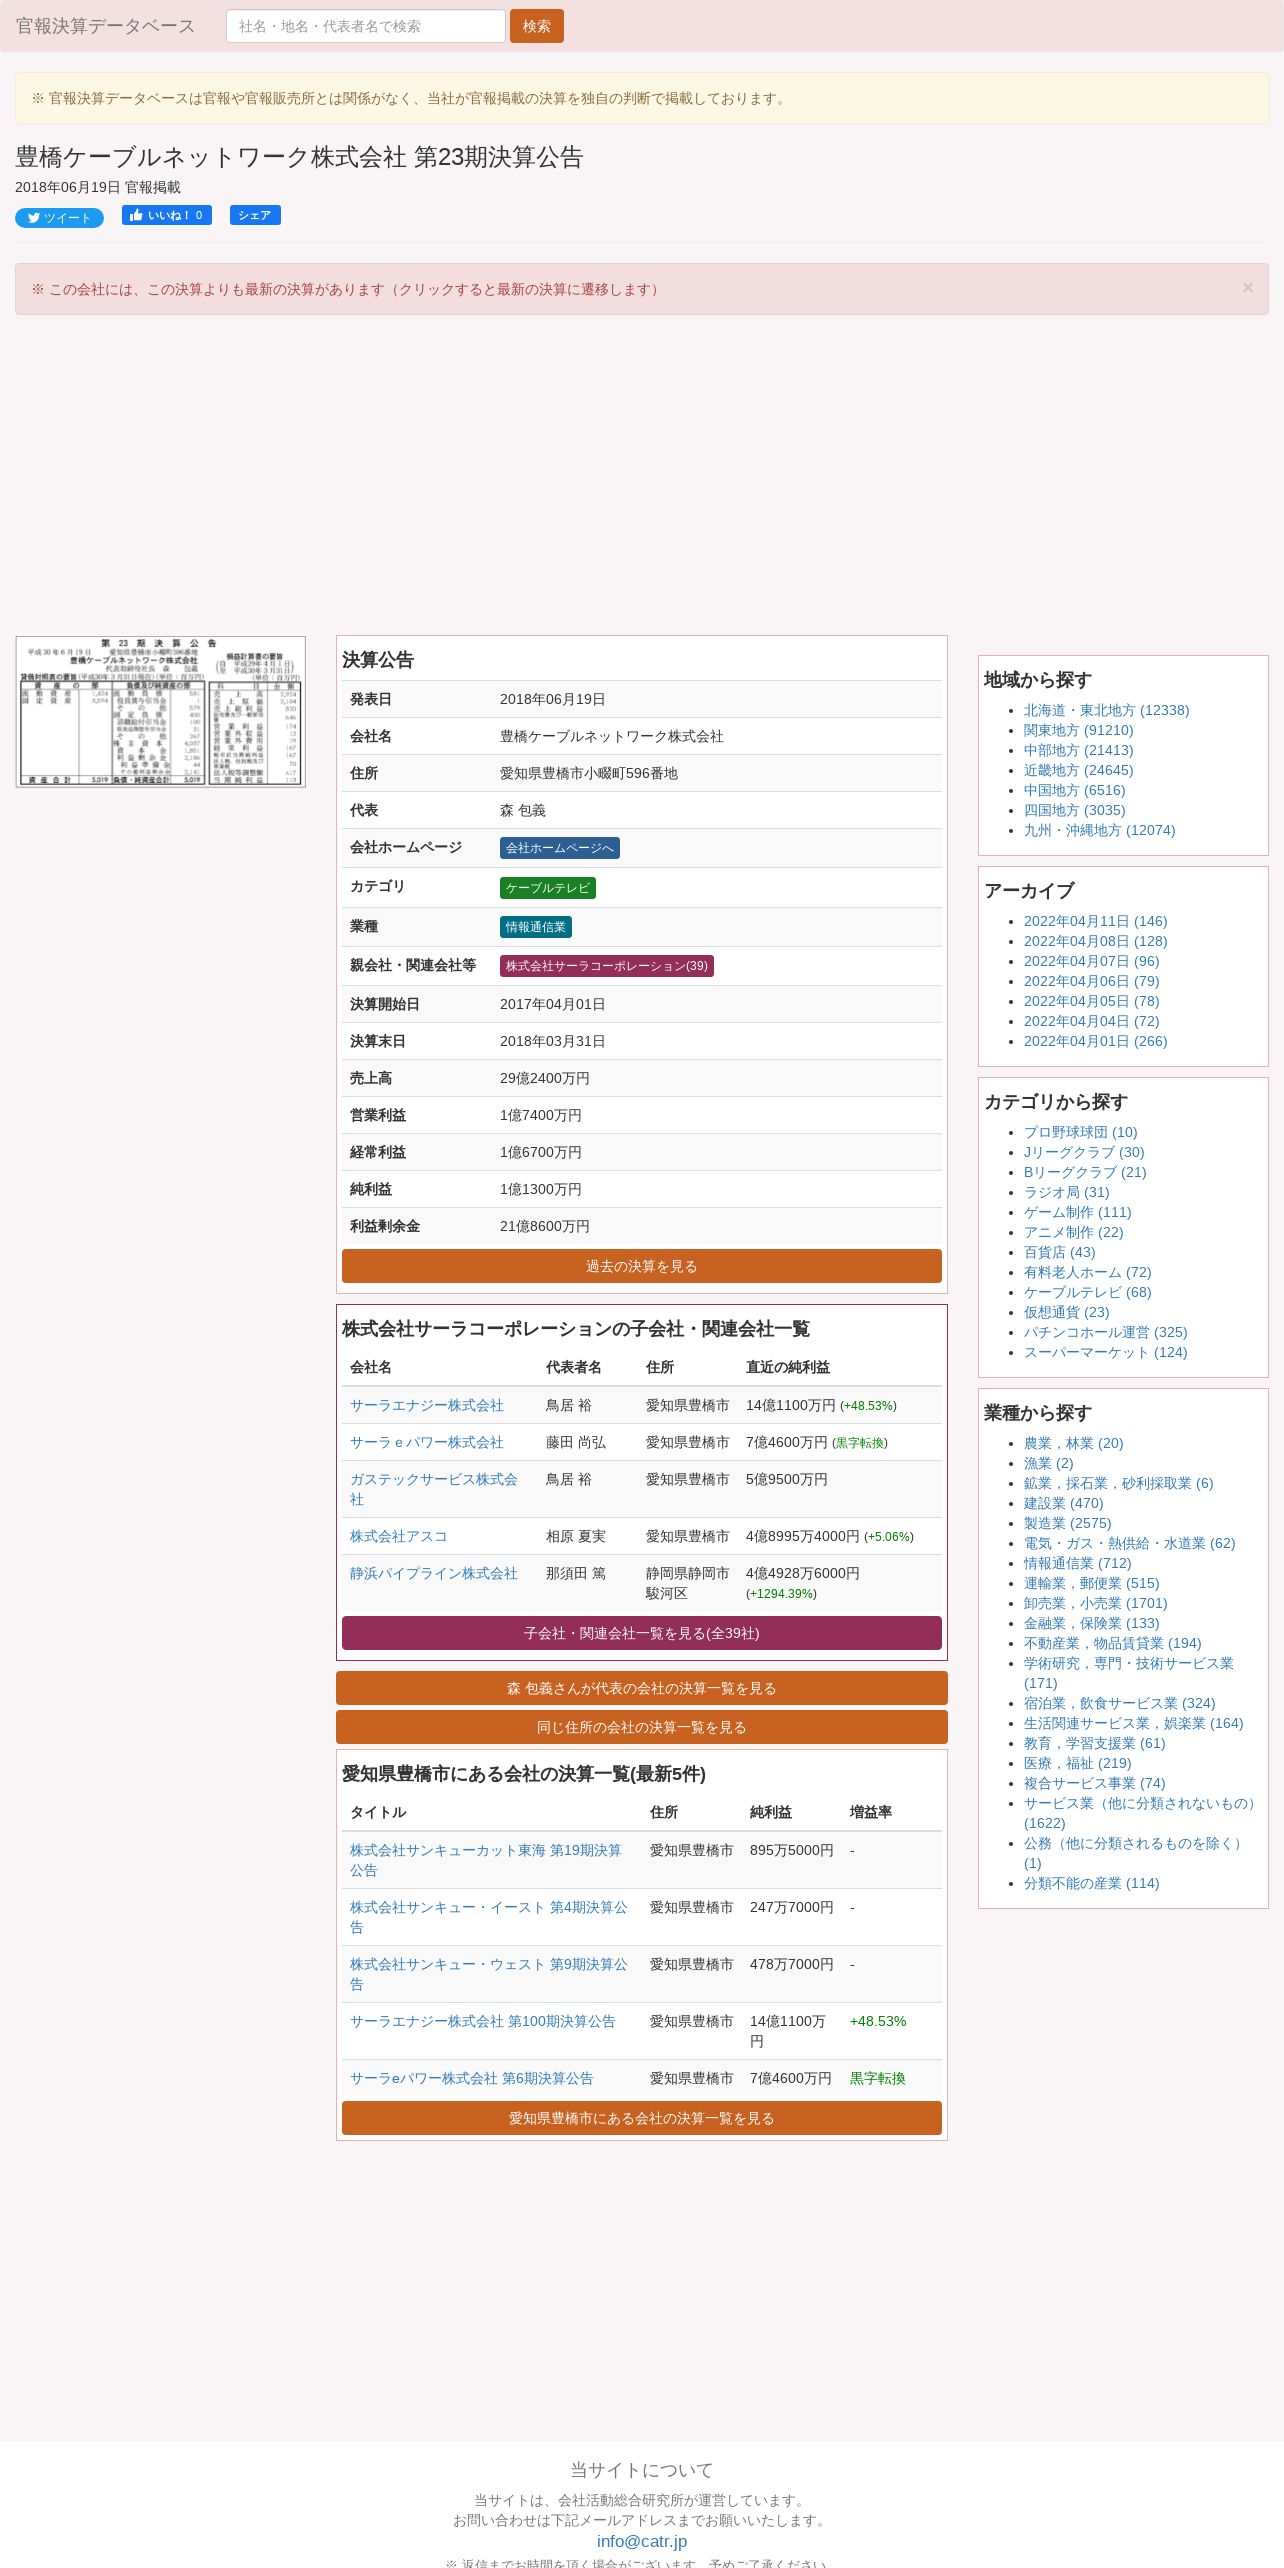The width and height of the screenshot is (1284, 2568).
Task: Dismiss the red newer-settlement alert
Action: coord(1247,288)
